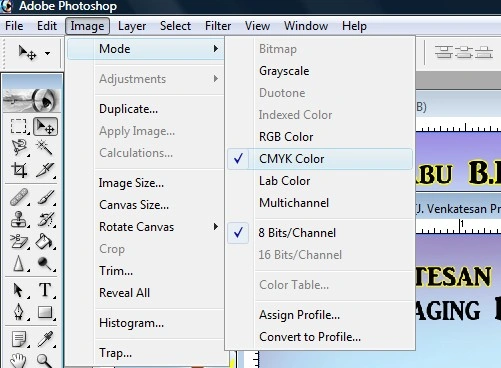Expand the Adjustments submenu arrow
Image resolution: width=501 pixels, height=368 pixels.
pos(216,79)
